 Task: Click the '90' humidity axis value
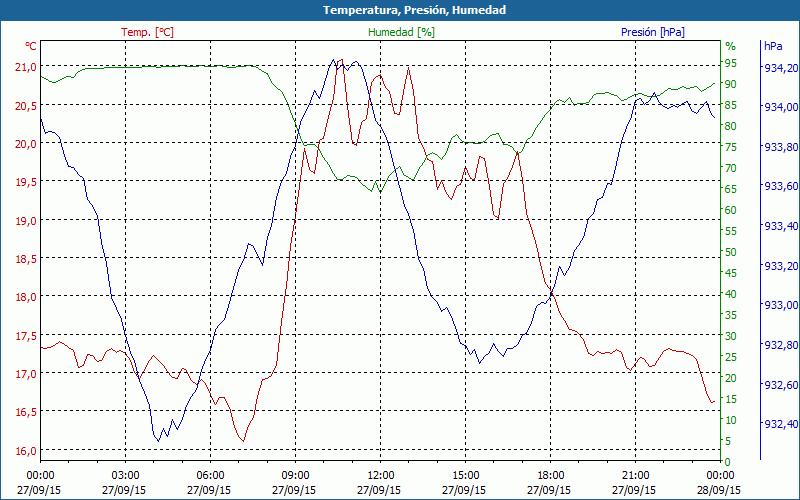731,84
